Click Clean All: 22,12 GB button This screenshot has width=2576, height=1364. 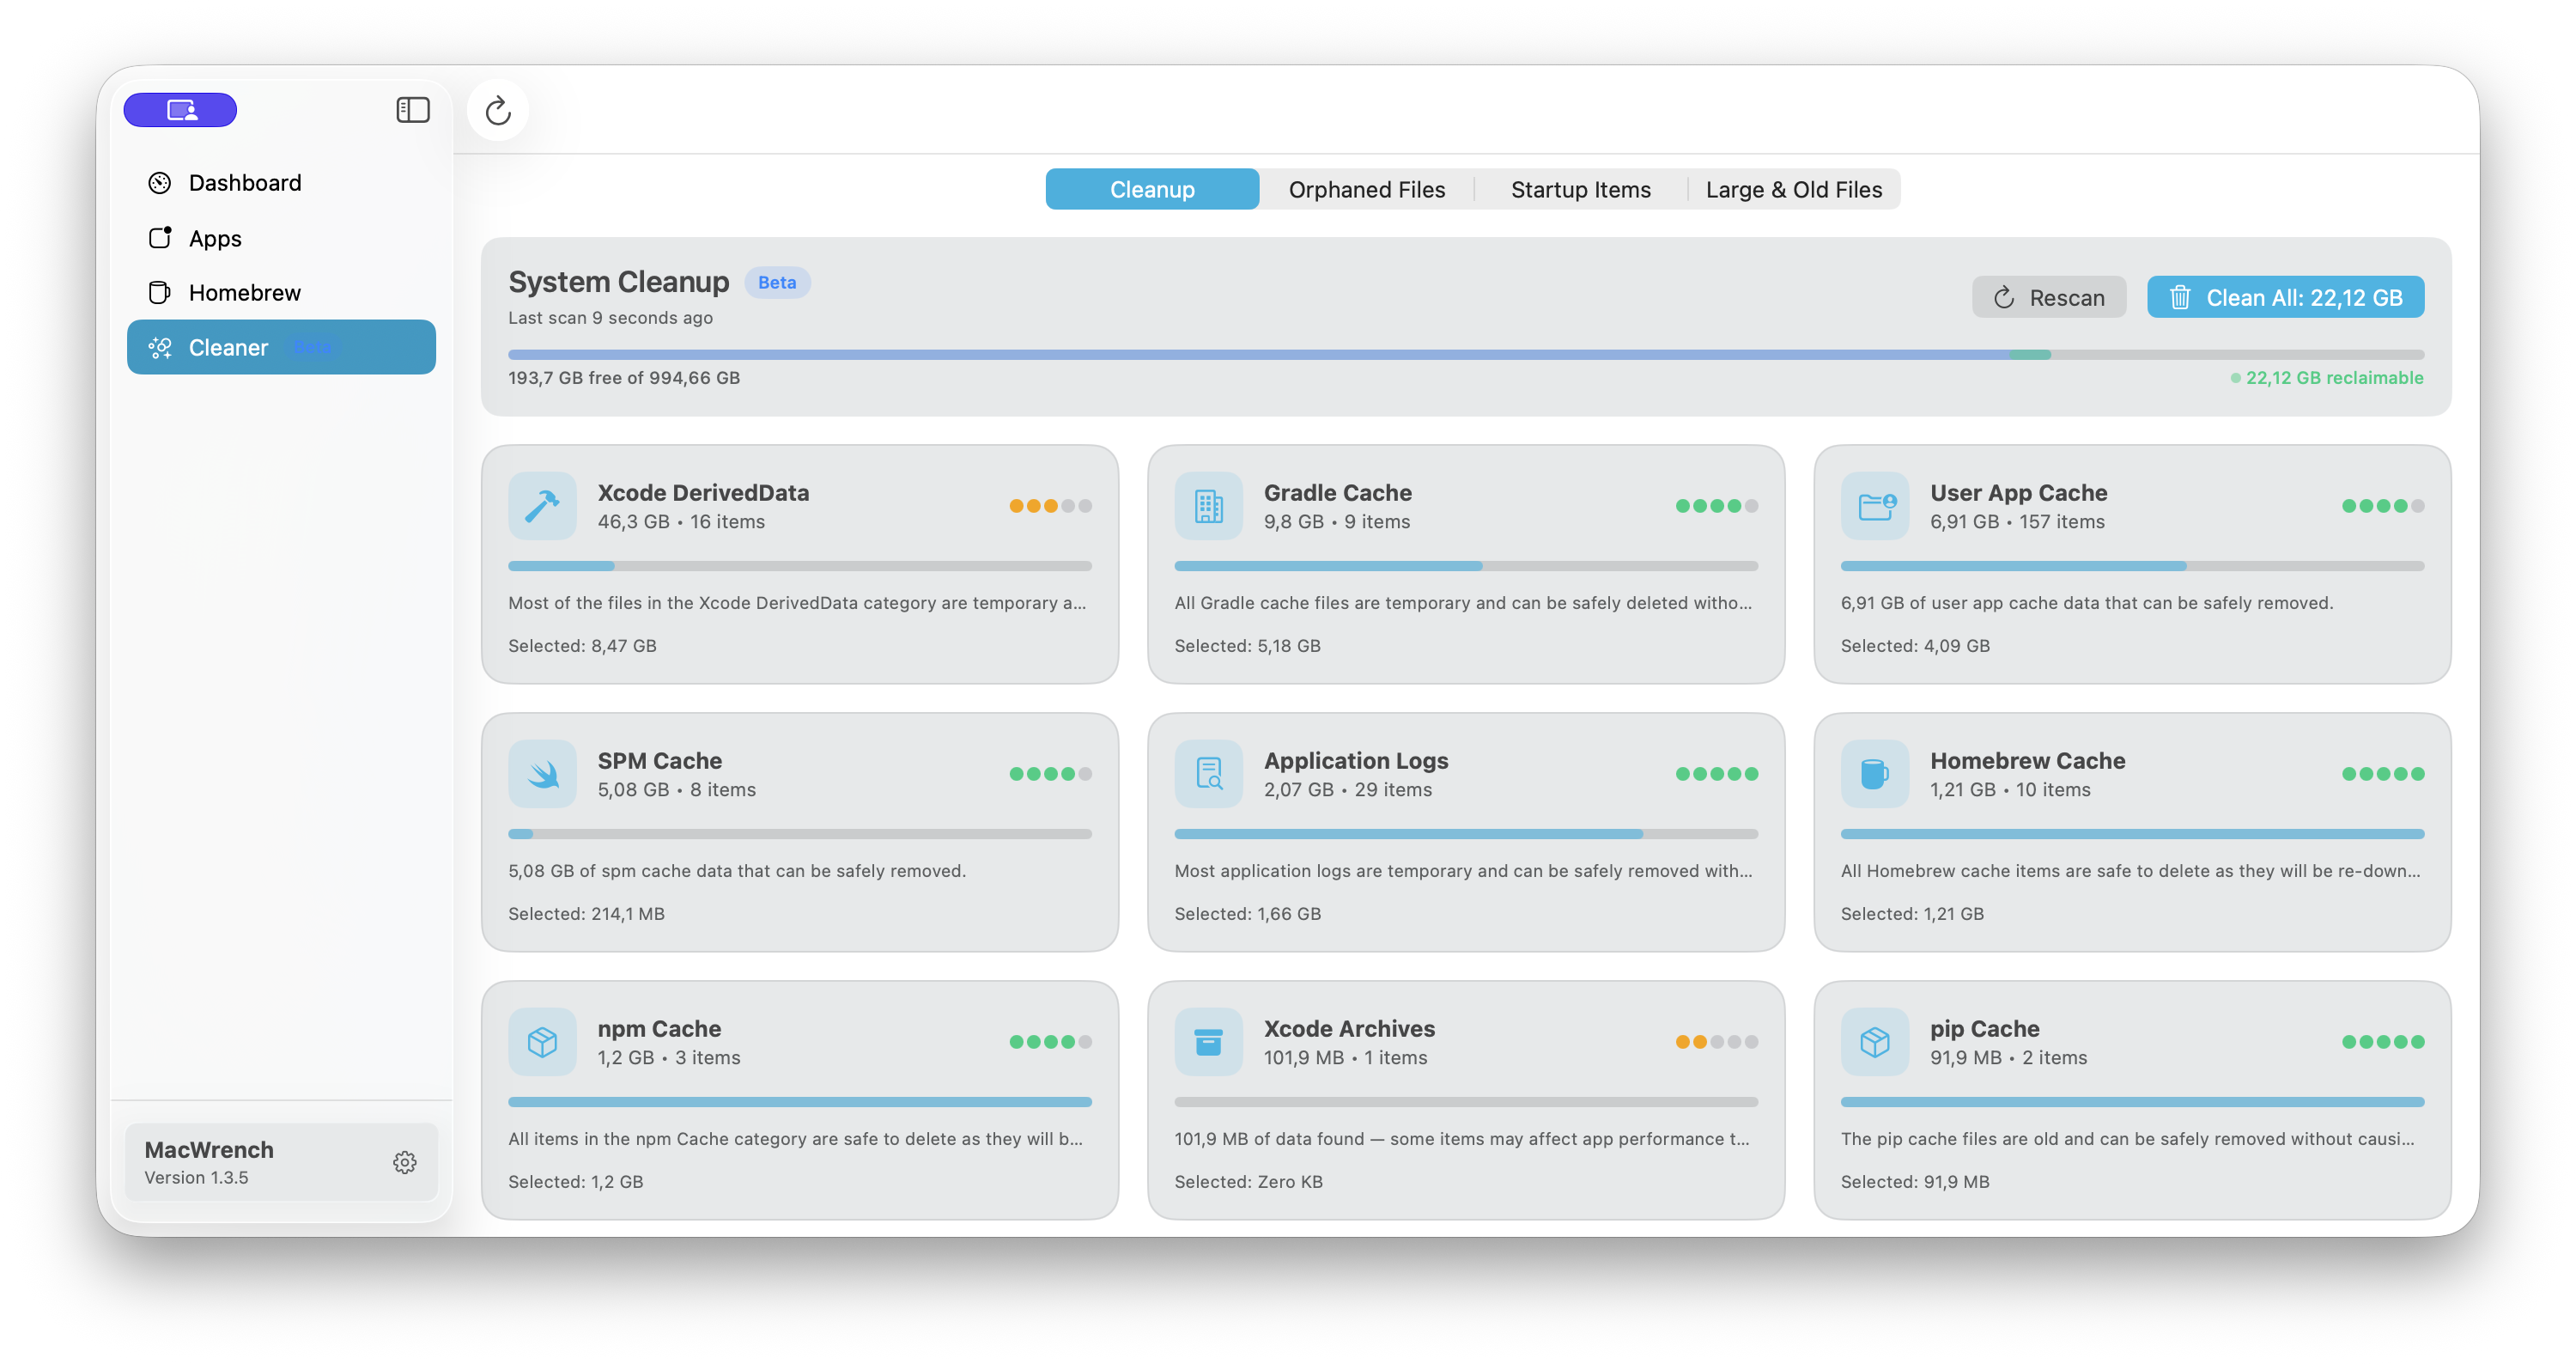click(2285, 297)
